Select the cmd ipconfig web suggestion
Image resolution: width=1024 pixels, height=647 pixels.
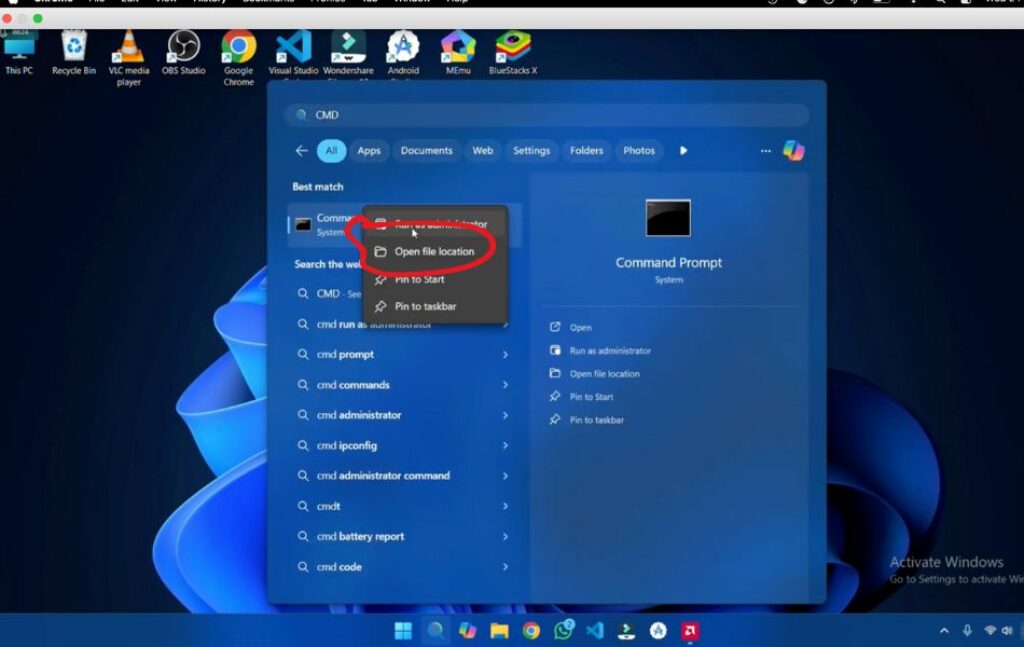[x=403, y=445]
